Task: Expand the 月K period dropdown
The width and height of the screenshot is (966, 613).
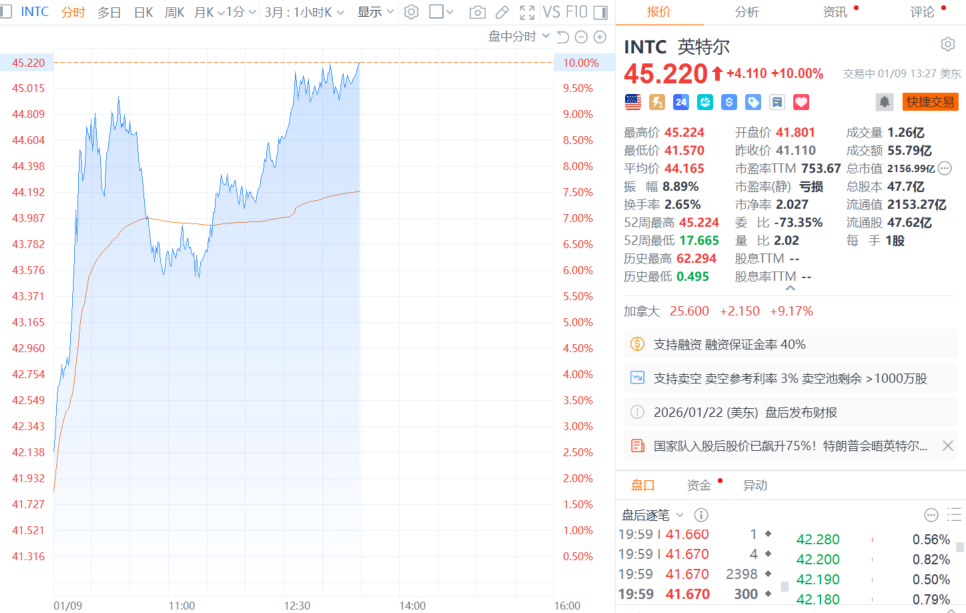Action: [x=209, y=12]
